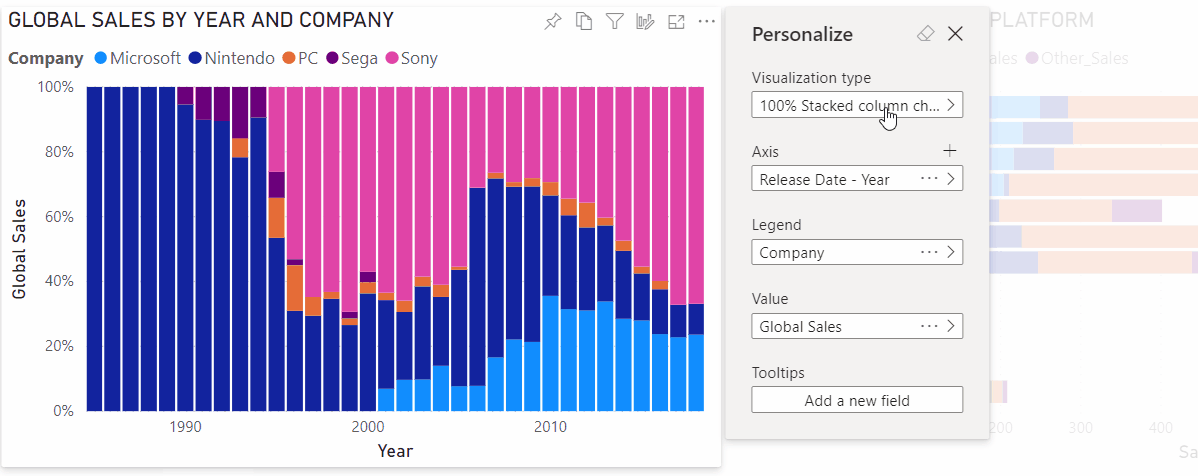Screen dimensions: 1198x476
Task: Open filters on the visual
Action: point(615,22)
